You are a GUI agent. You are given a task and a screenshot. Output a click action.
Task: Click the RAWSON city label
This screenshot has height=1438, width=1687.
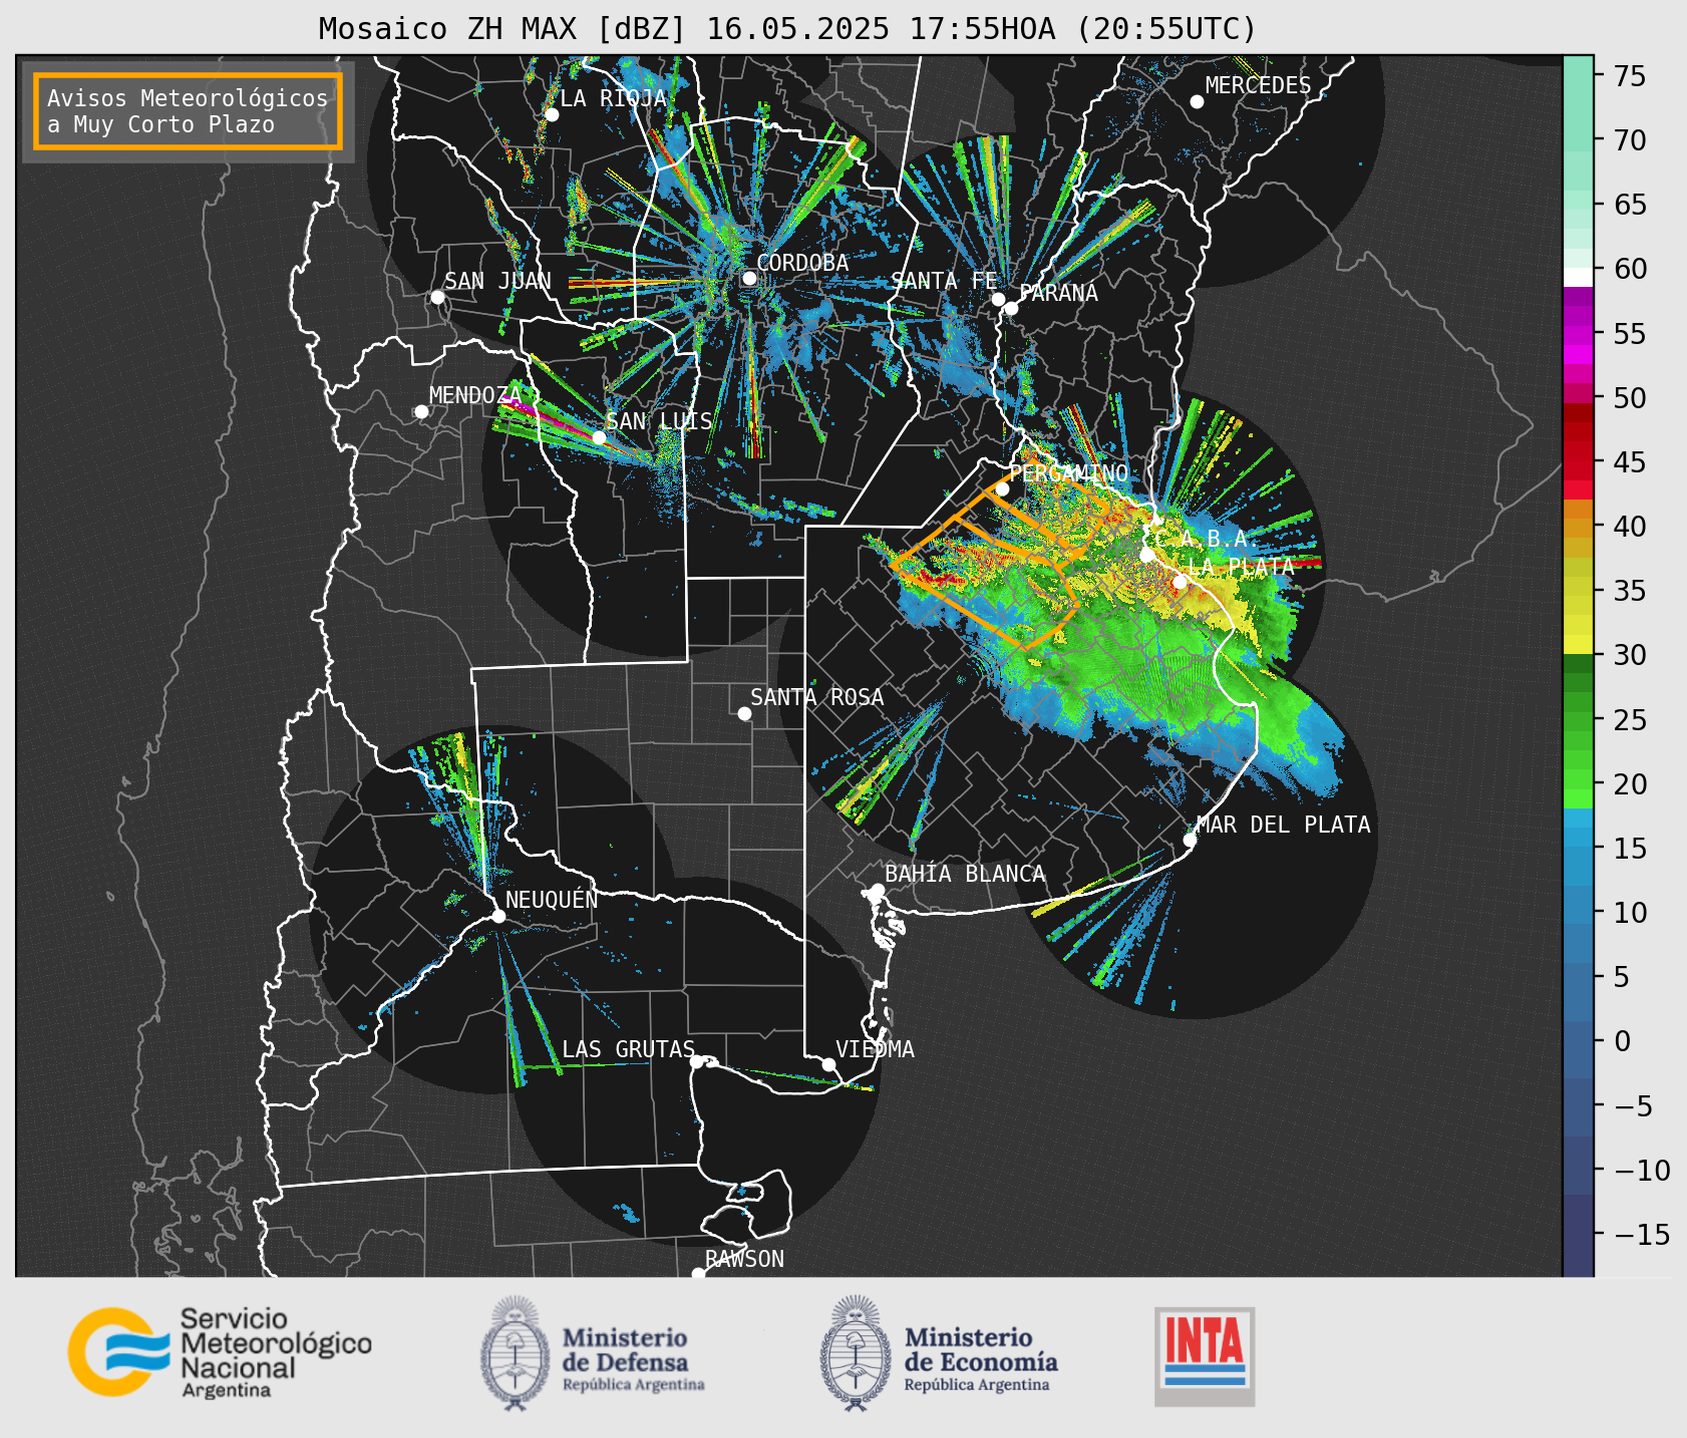point(744,1259)
